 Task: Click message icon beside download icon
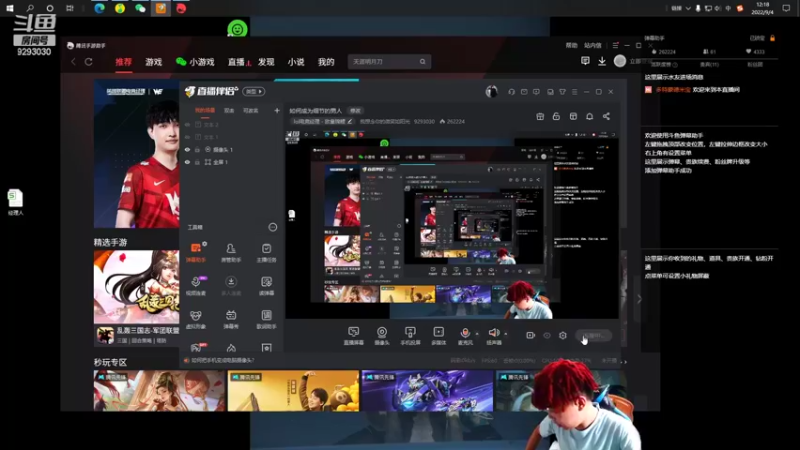pos(585,61)
